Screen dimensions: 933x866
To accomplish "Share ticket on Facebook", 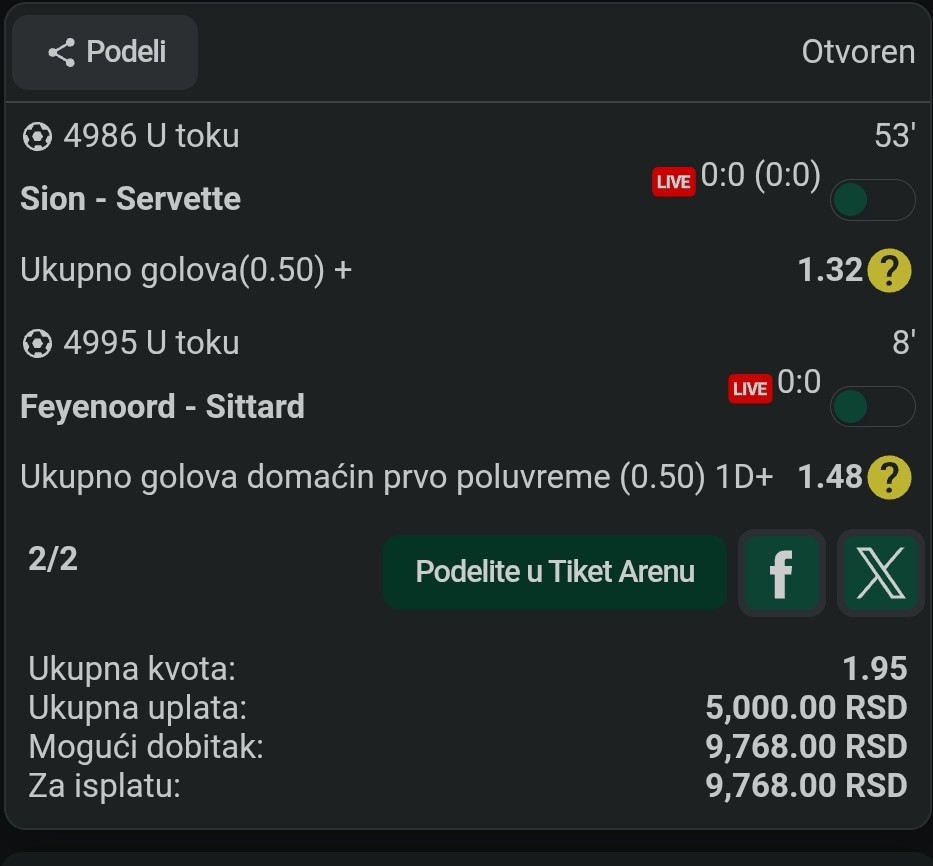I will pos(781,573).
